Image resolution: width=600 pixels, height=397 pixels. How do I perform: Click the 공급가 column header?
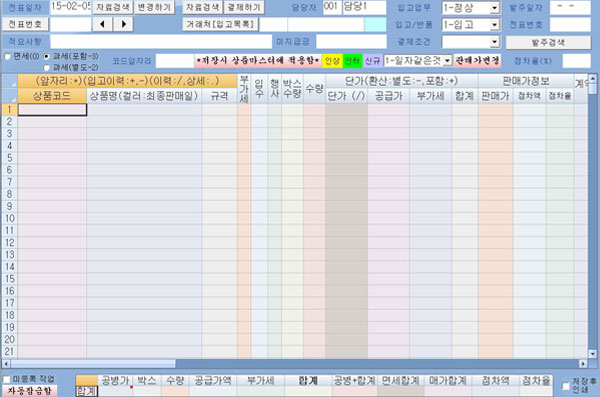click(x=389, y=96)
